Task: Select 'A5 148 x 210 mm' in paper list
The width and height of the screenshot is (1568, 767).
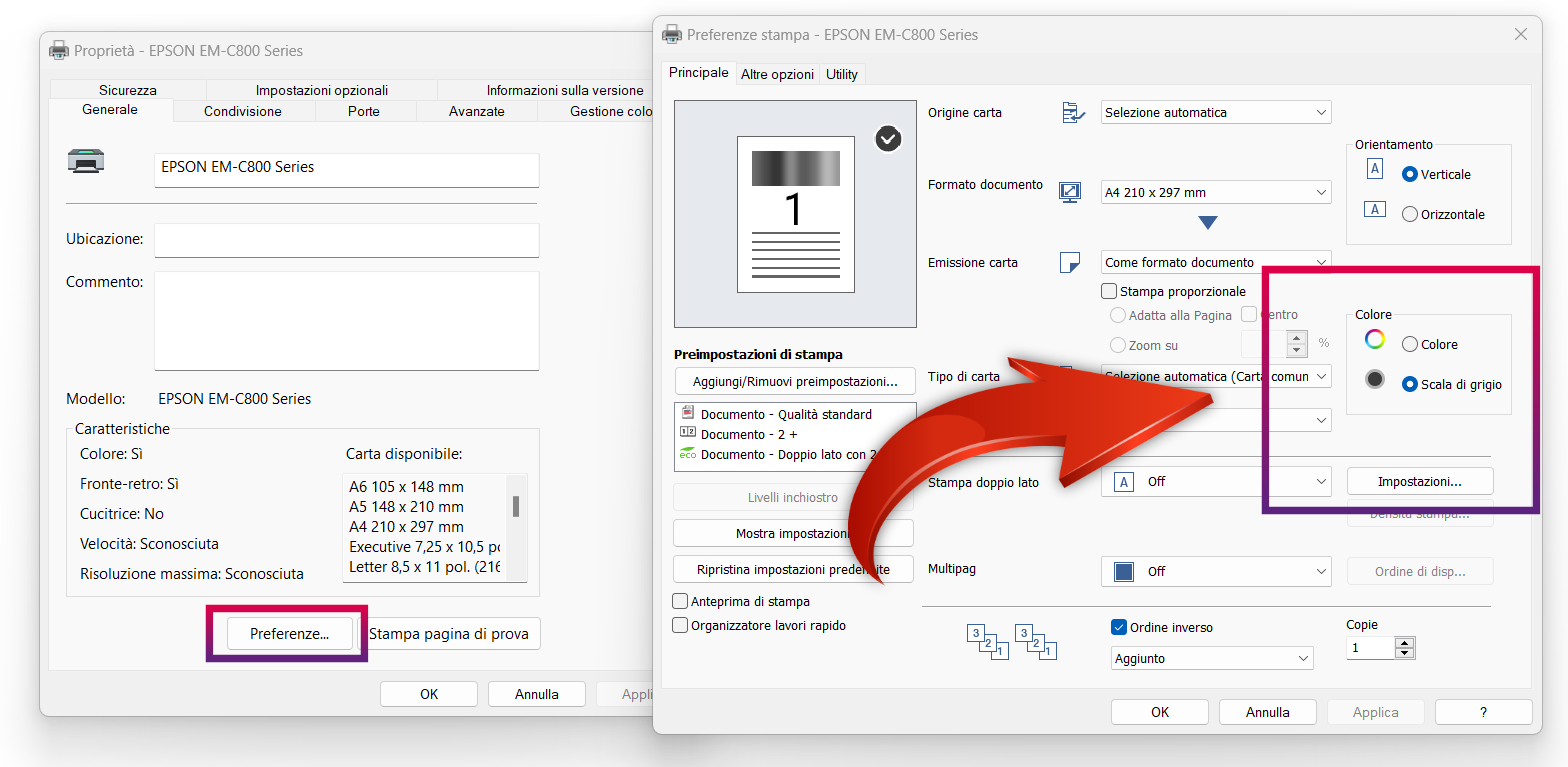Action: pyautogui.click(x=406, y=506)
